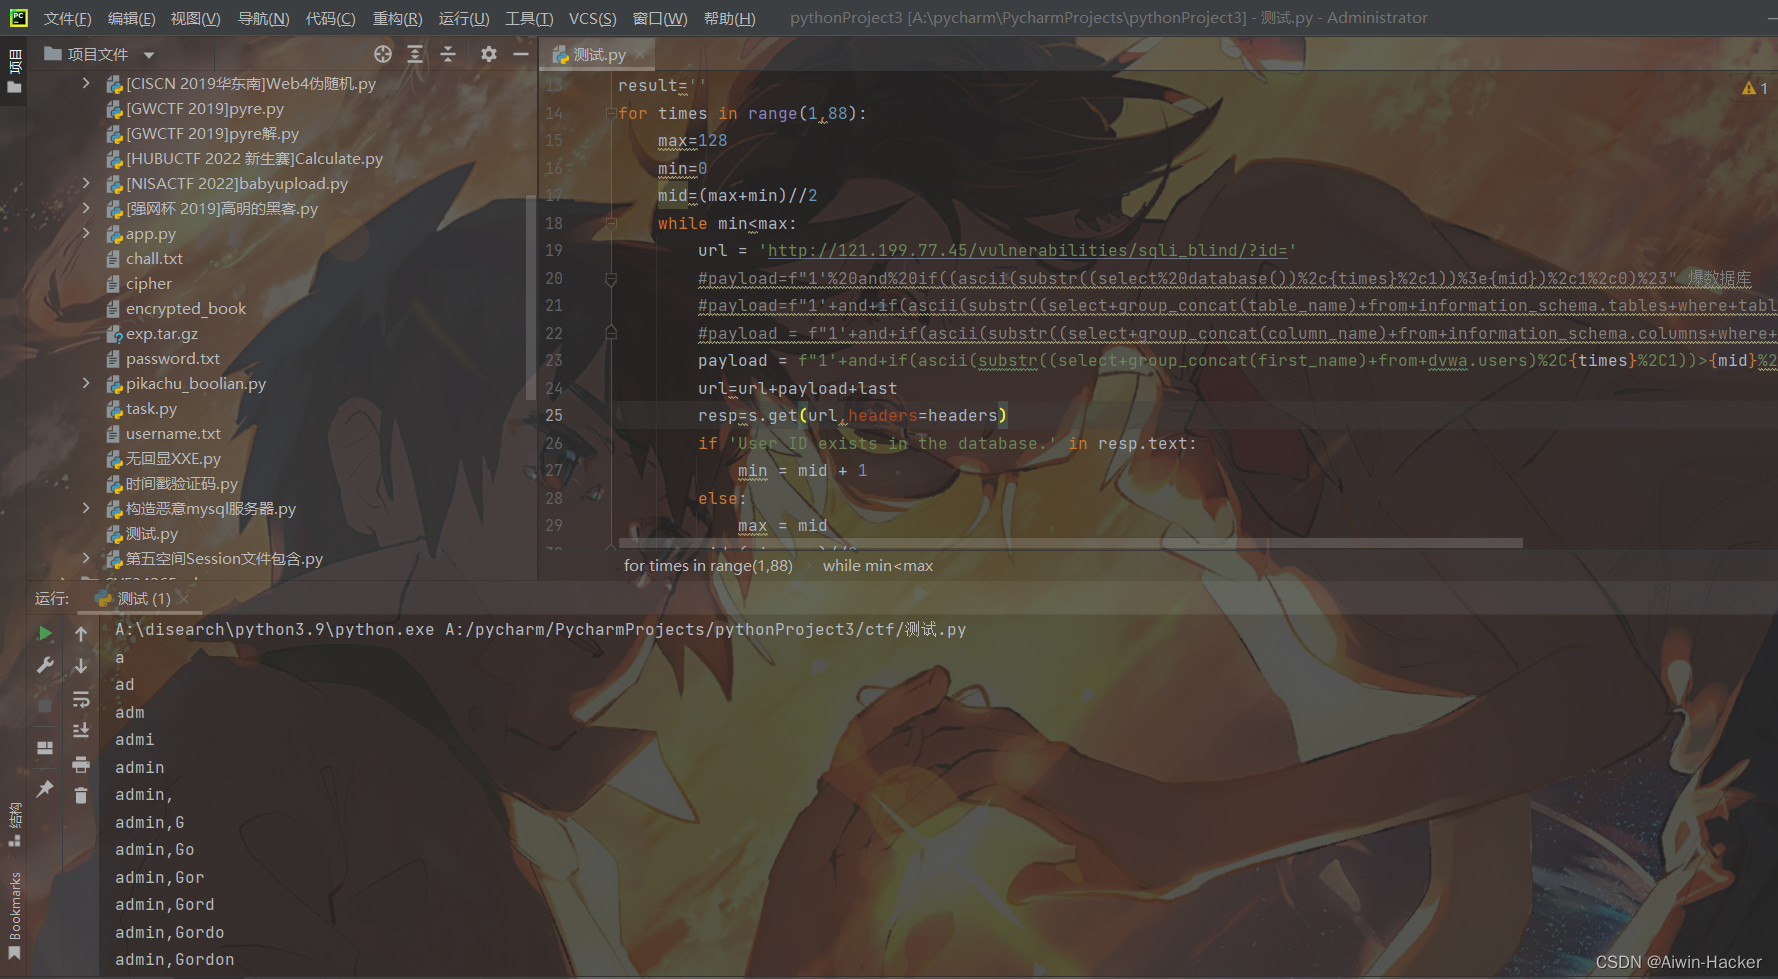Open the 运行(U) menu
Viewport: 1778px width, 979px height.
point(464,18)
